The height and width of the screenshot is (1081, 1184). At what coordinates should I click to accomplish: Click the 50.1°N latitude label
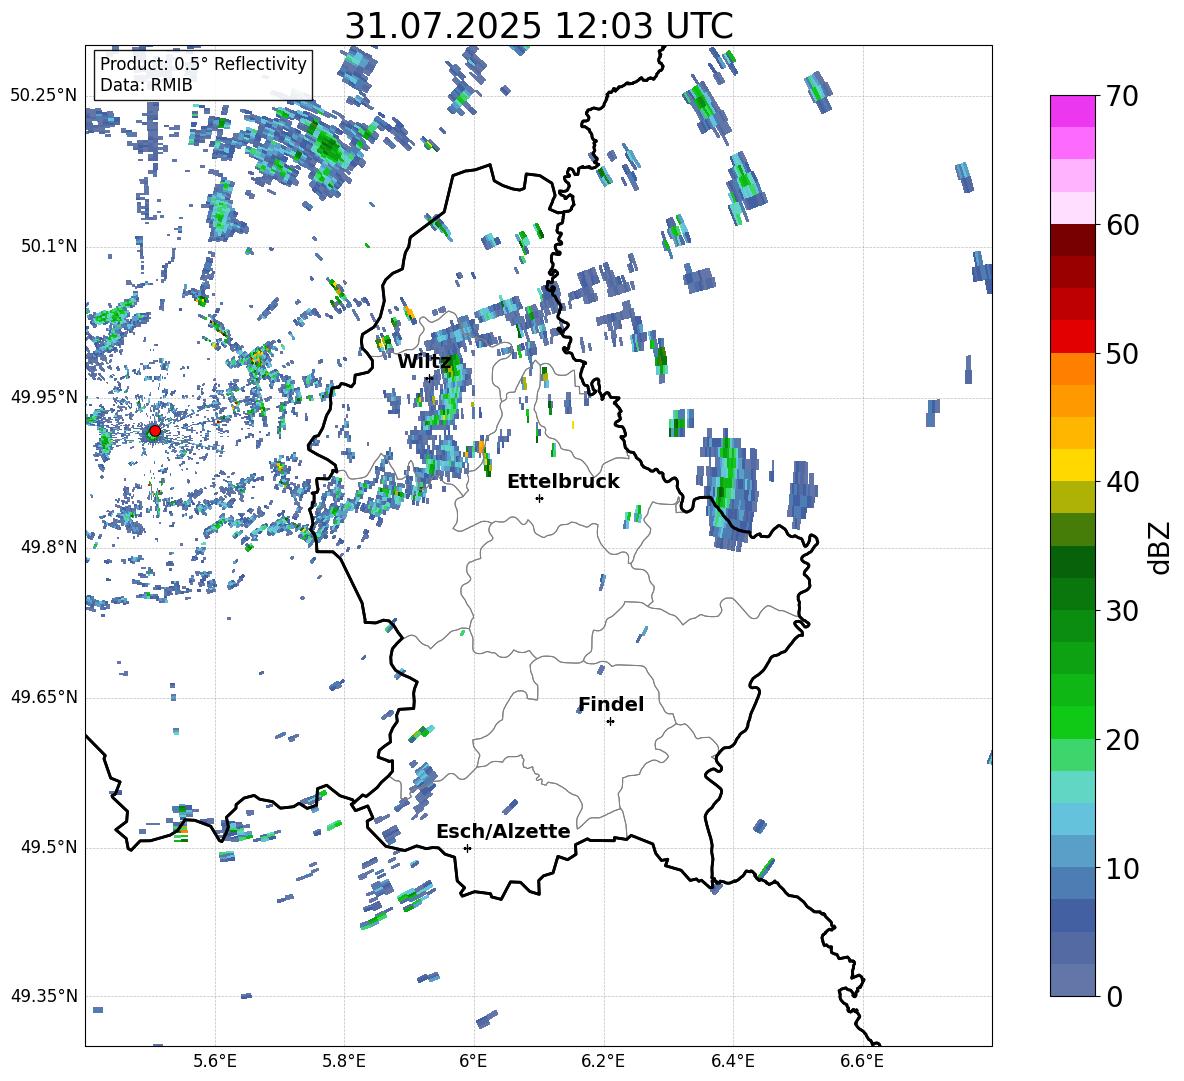tap(49, 247)
